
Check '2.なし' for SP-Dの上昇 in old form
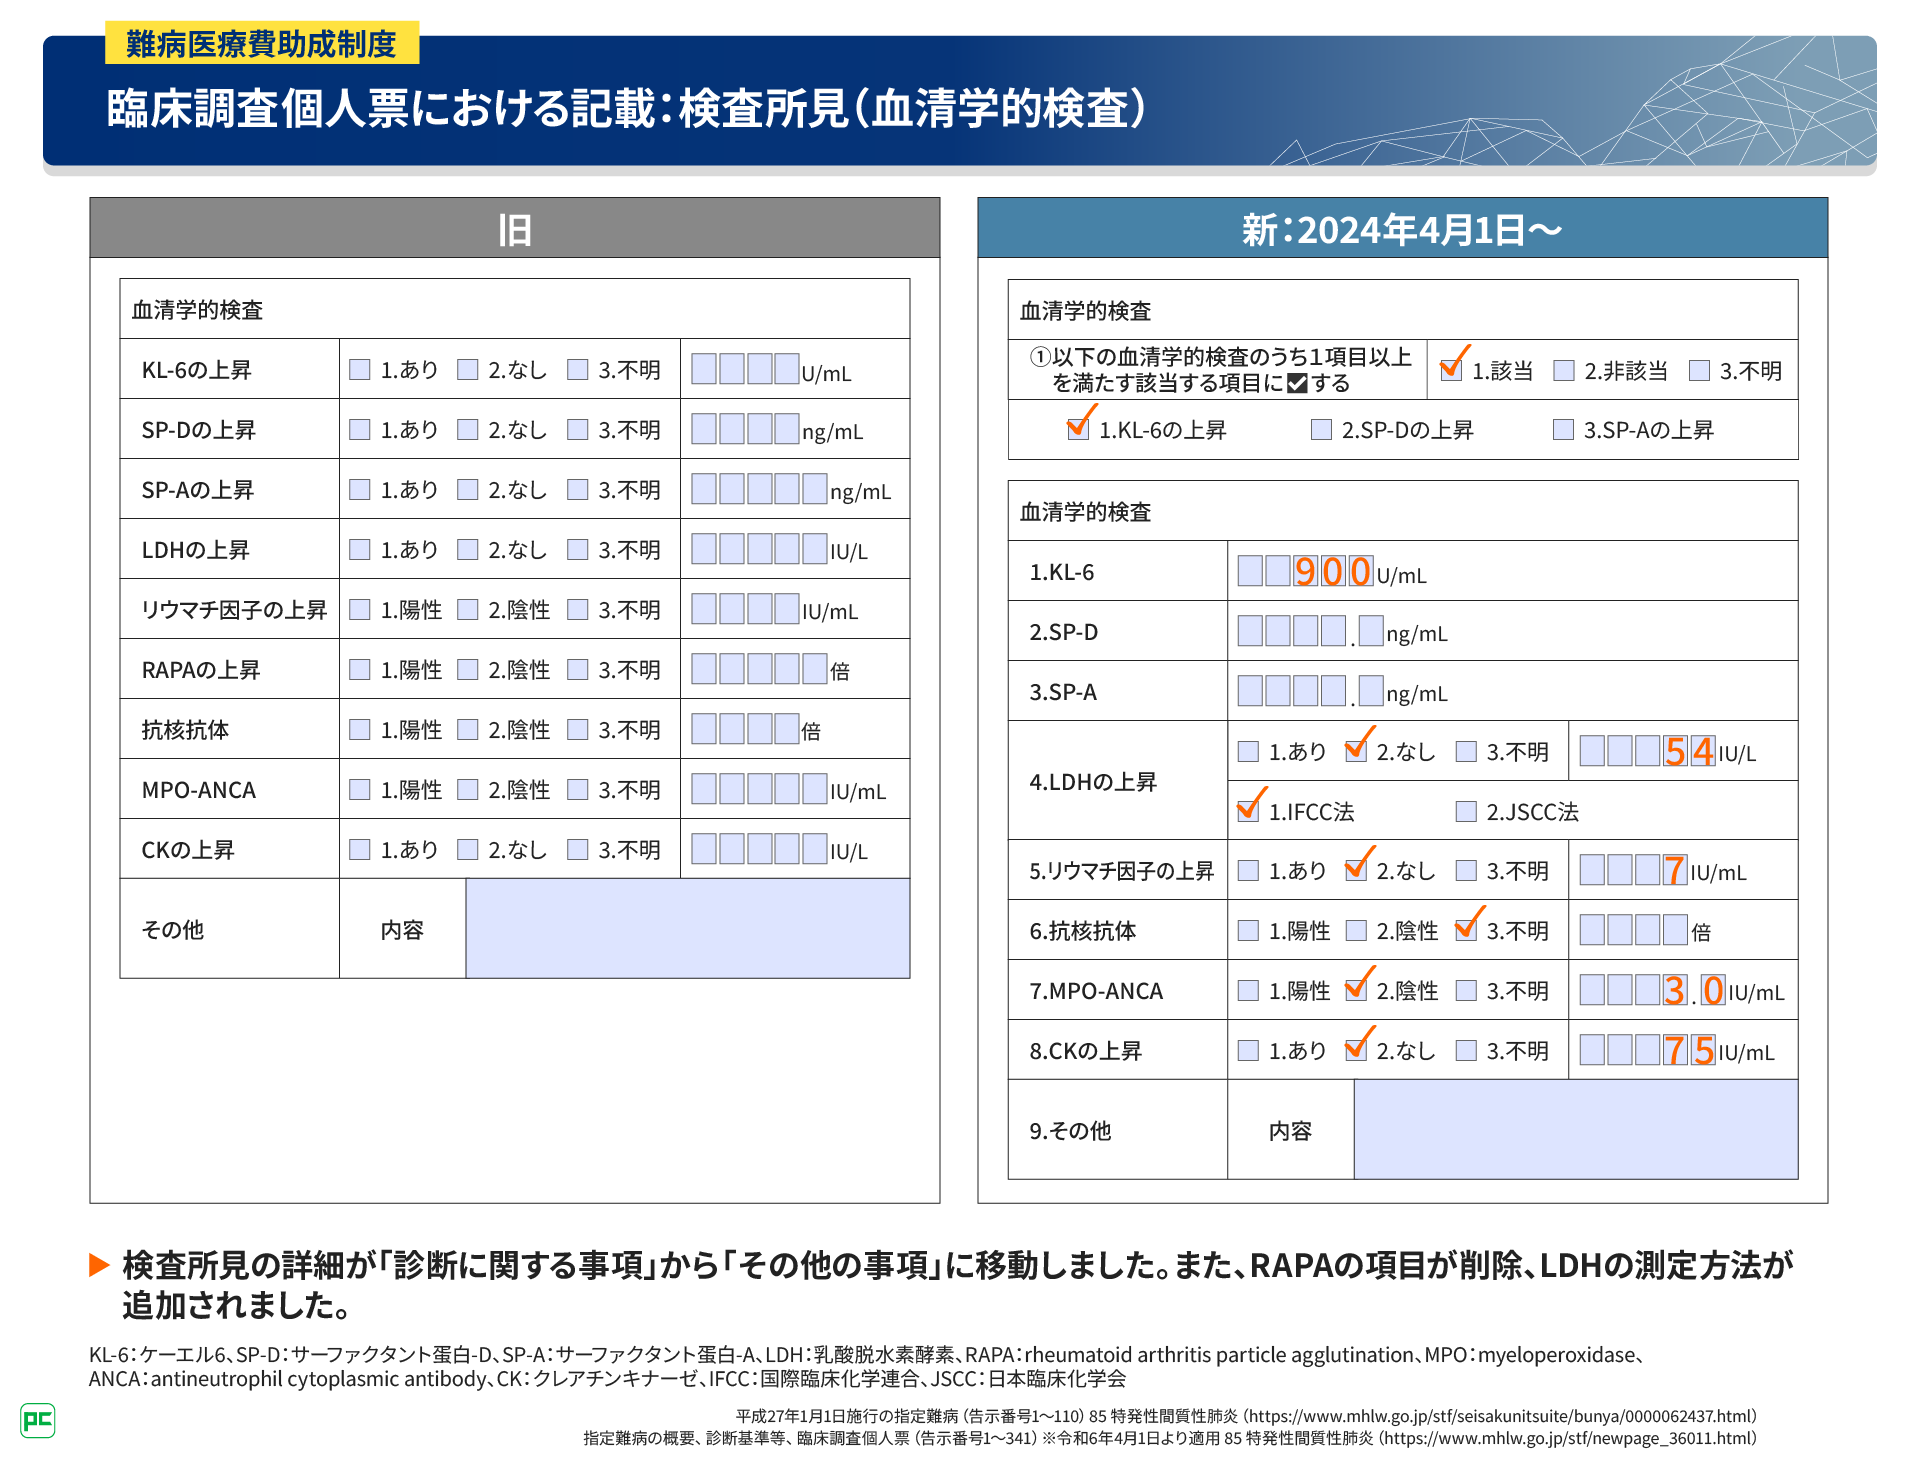click(467, 430)
